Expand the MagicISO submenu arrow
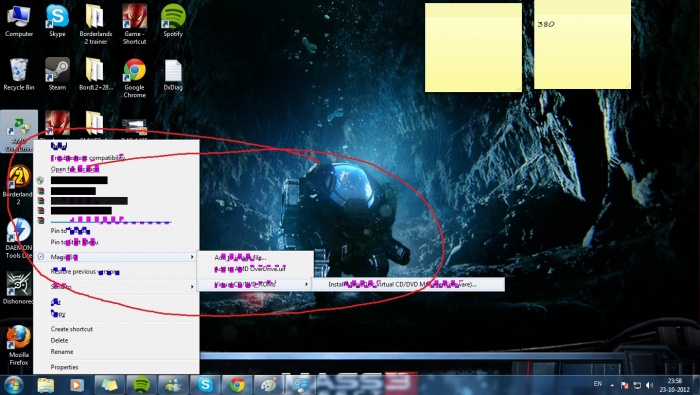 (192, 257)
